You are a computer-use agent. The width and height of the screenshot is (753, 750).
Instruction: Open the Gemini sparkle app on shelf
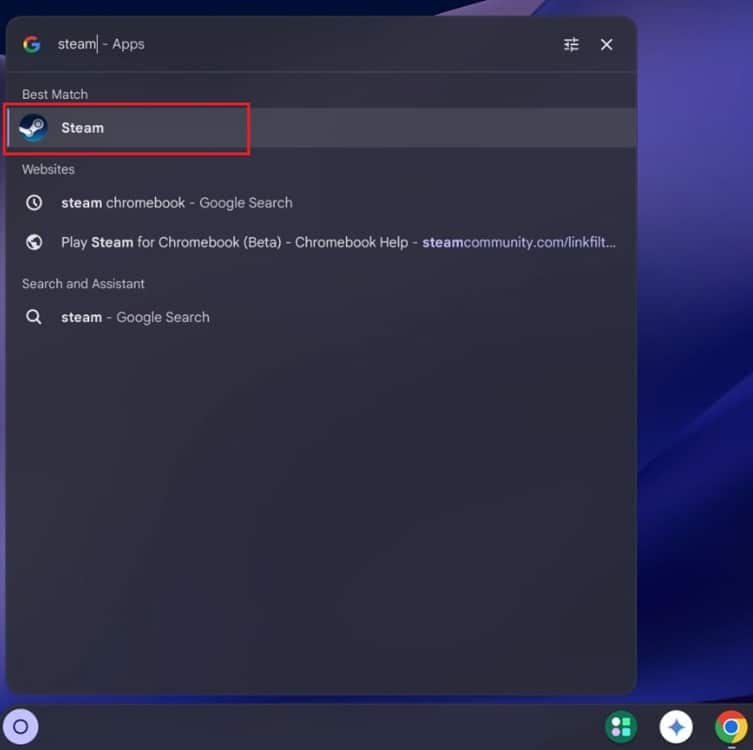click(x=676, y=726)
